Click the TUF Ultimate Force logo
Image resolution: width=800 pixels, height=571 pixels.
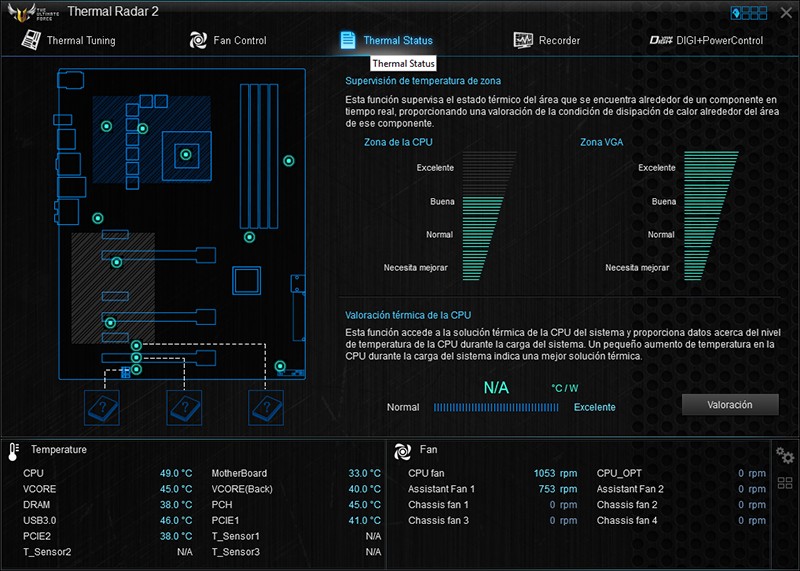point(33,12)
